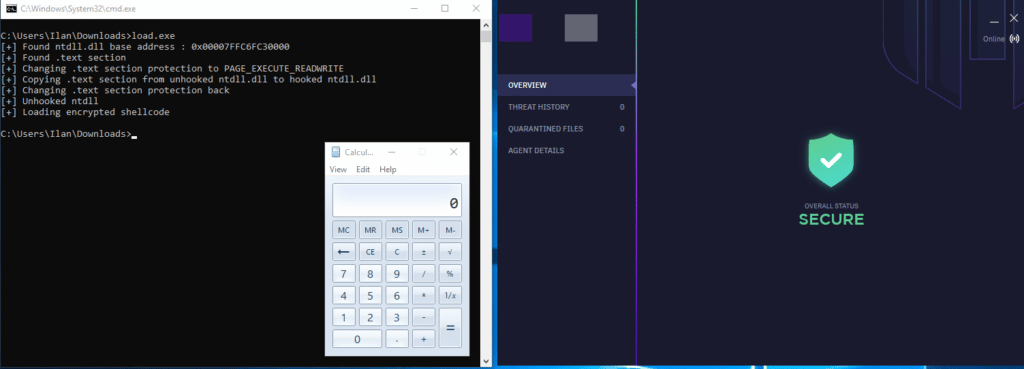This screenshot has width=1024, height=369.
Task: Open the Help menu in Calculator
Action: click(x=388, y=169)
